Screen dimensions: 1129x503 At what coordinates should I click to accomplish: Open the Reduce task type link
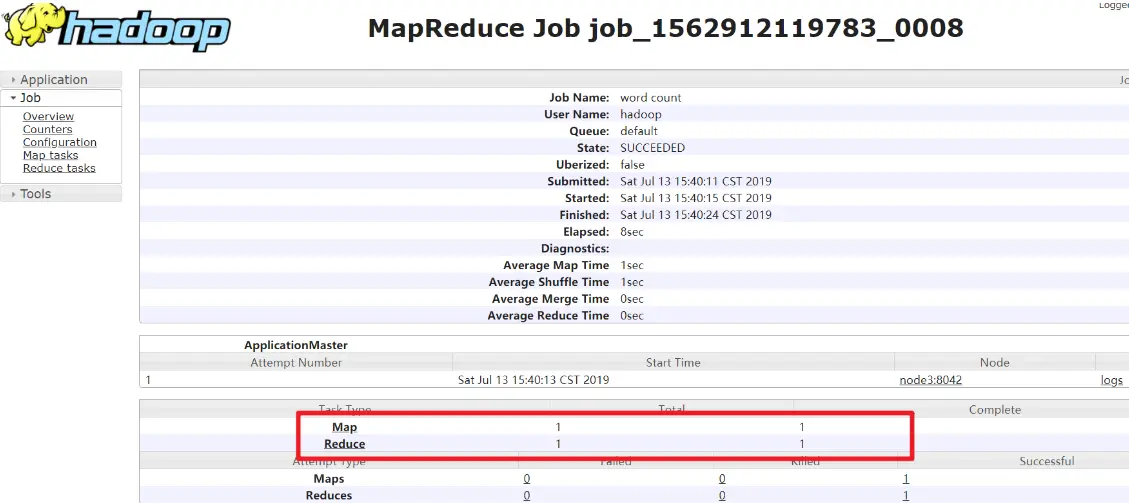tap(344, 444)
